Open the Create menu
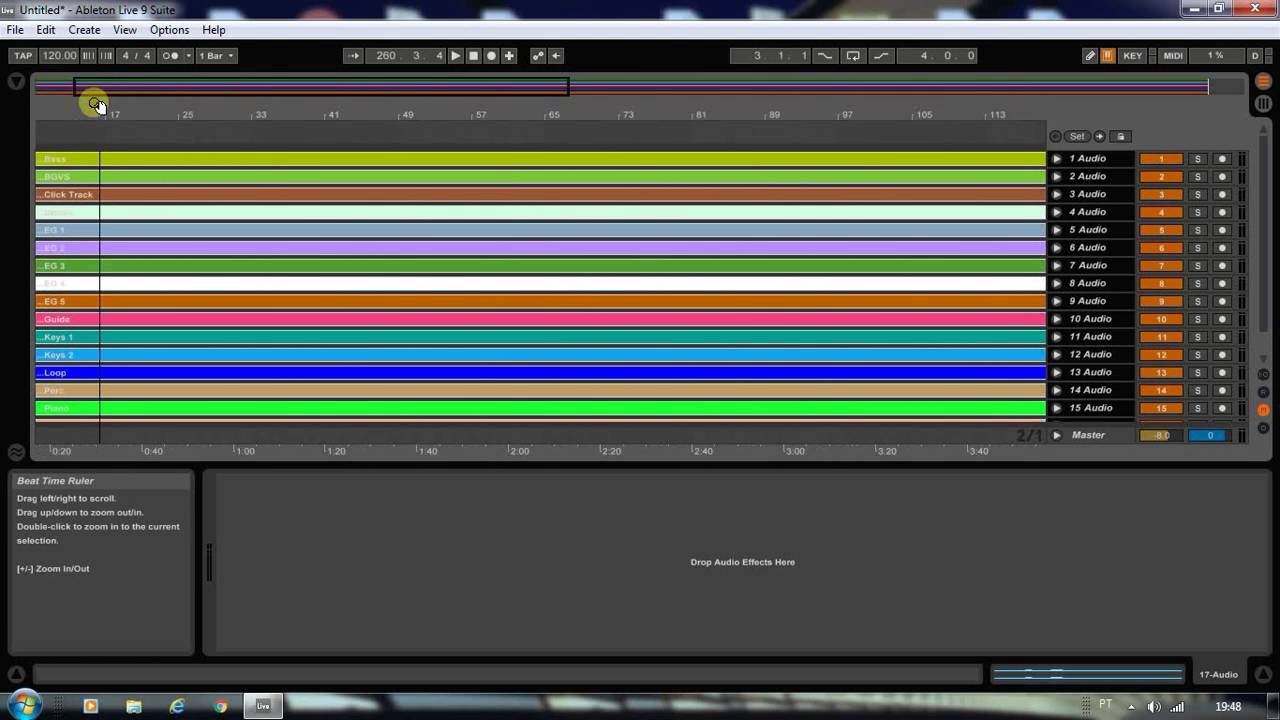 pos(84,30)
